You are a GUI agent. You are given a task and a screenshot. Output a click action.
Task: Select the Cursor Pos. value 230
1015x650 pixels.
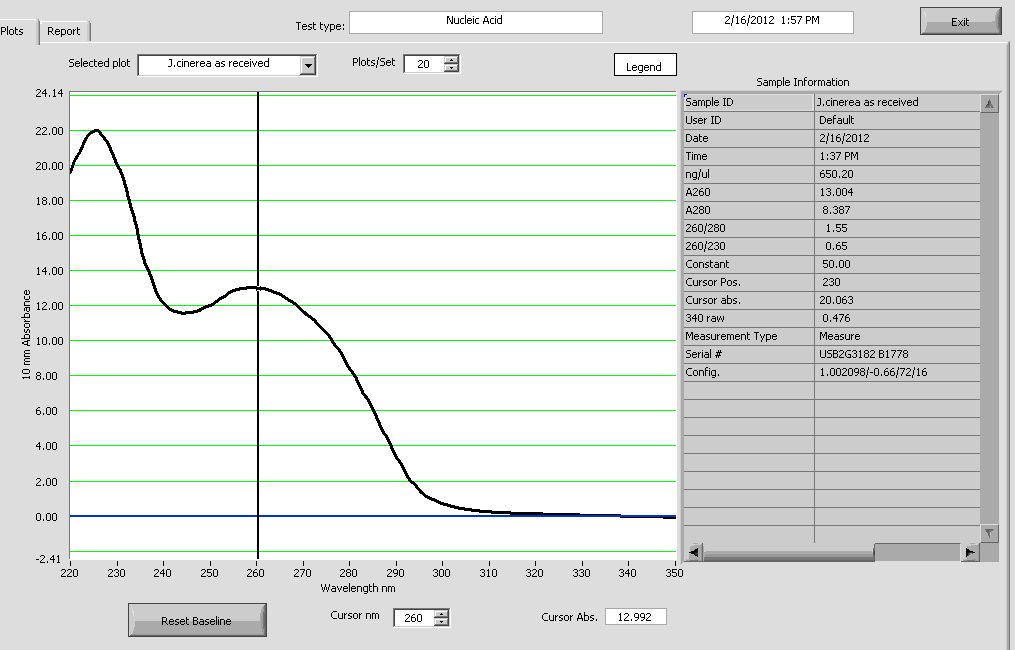[x=897, y=283]
